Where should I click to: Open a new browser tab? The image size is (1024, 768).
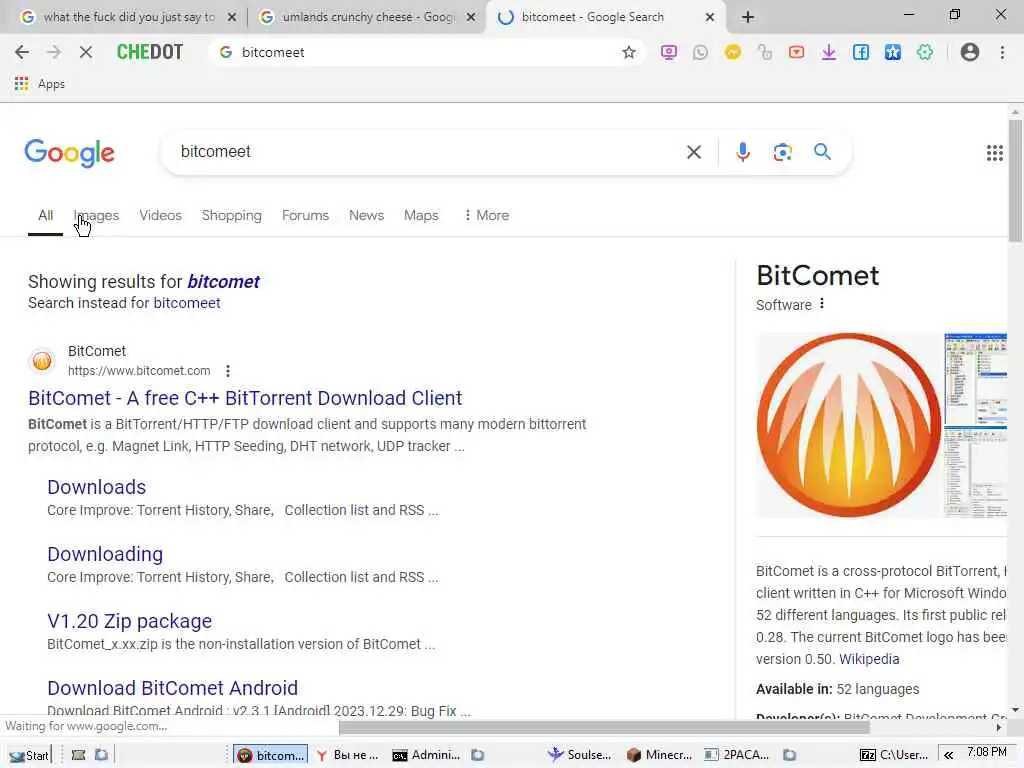[748, 18]
